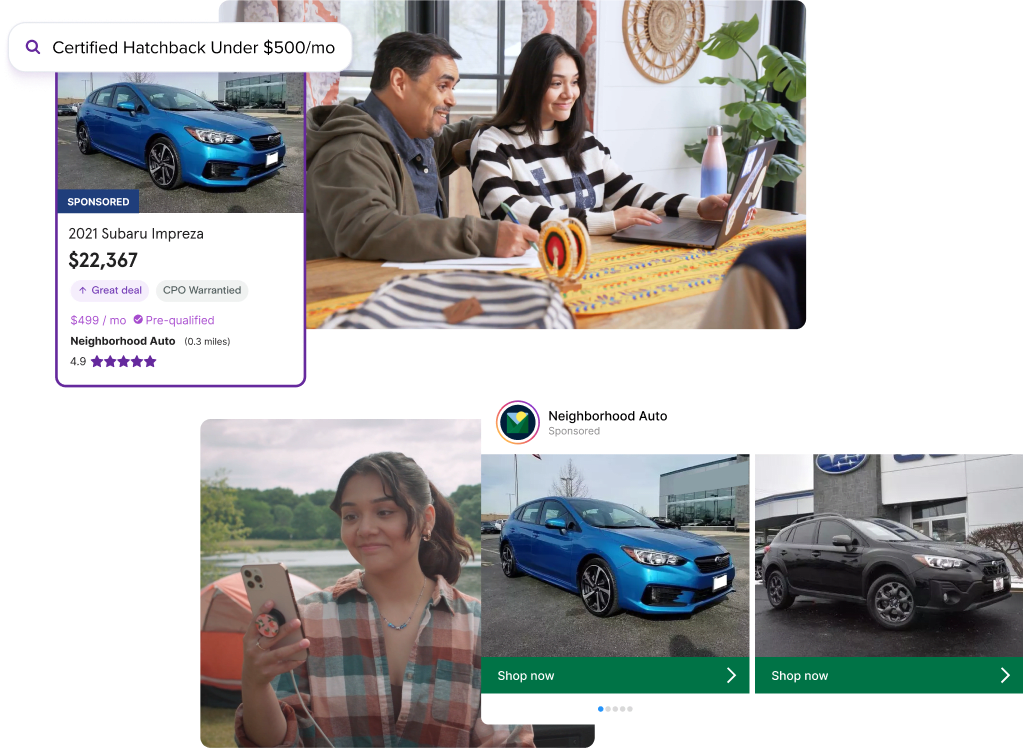Open Neighborhood Auto dealer name in listing card

pyautogui.click(x=123, y=341)
